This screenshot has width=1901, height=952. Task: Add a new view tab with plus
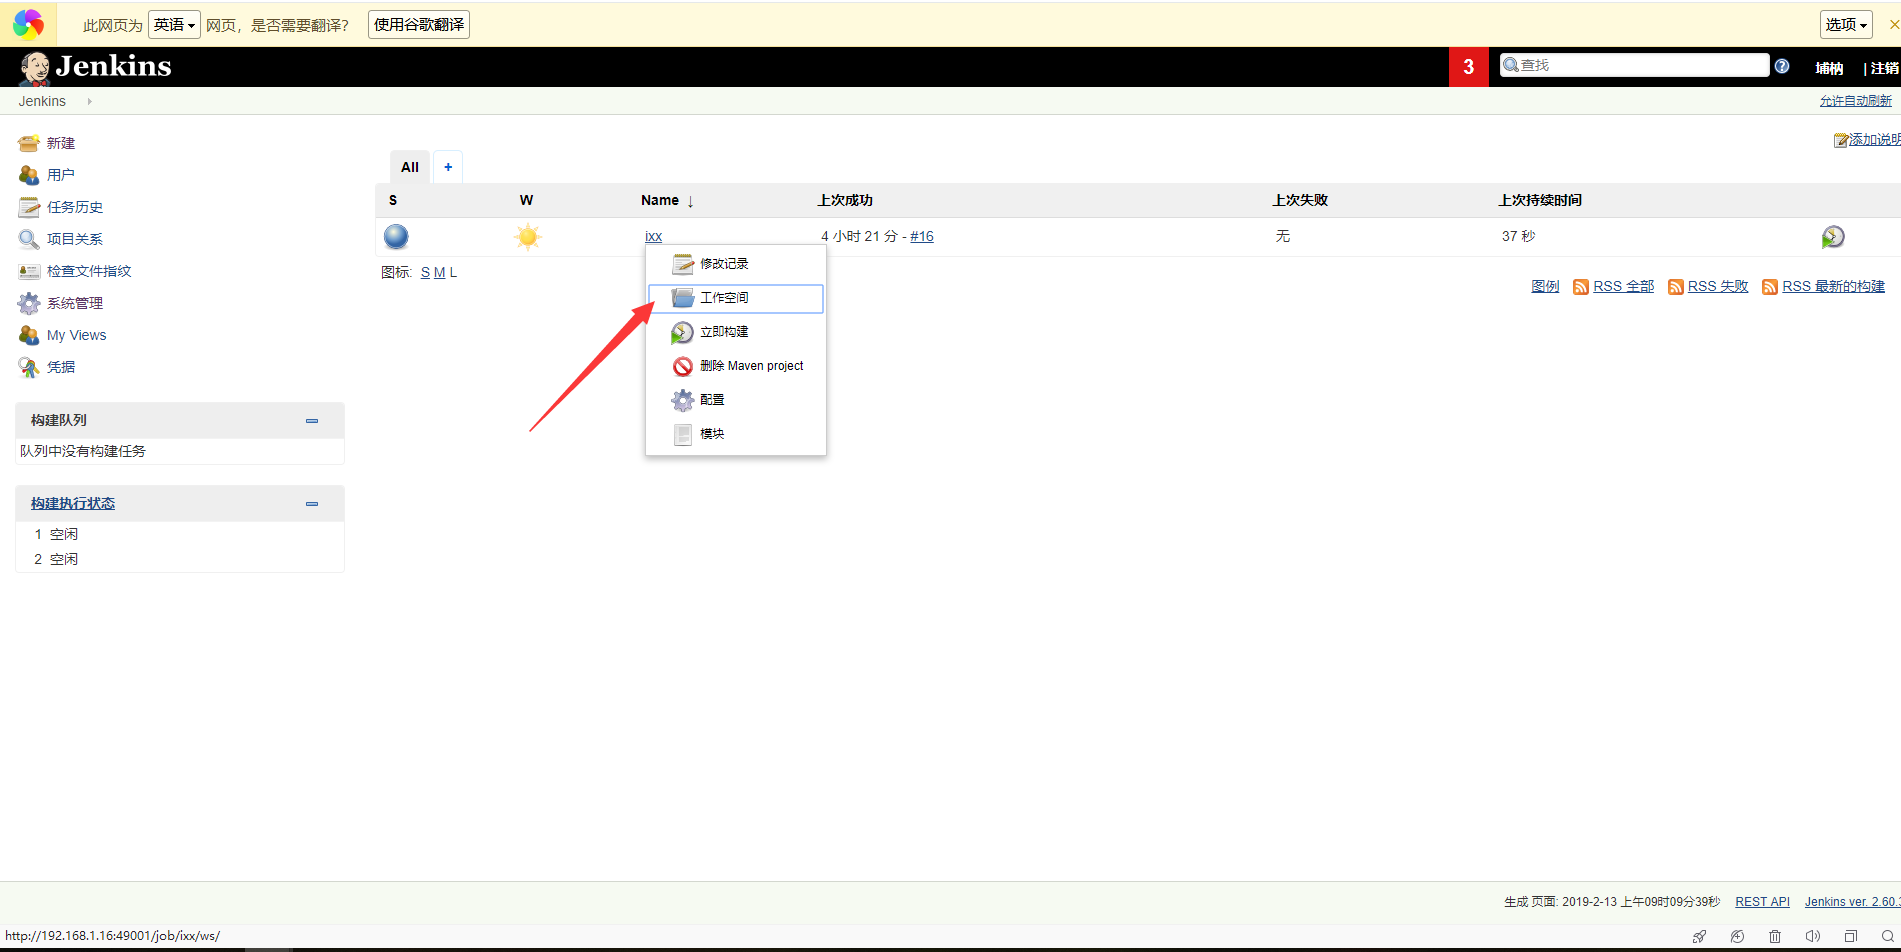448,167
